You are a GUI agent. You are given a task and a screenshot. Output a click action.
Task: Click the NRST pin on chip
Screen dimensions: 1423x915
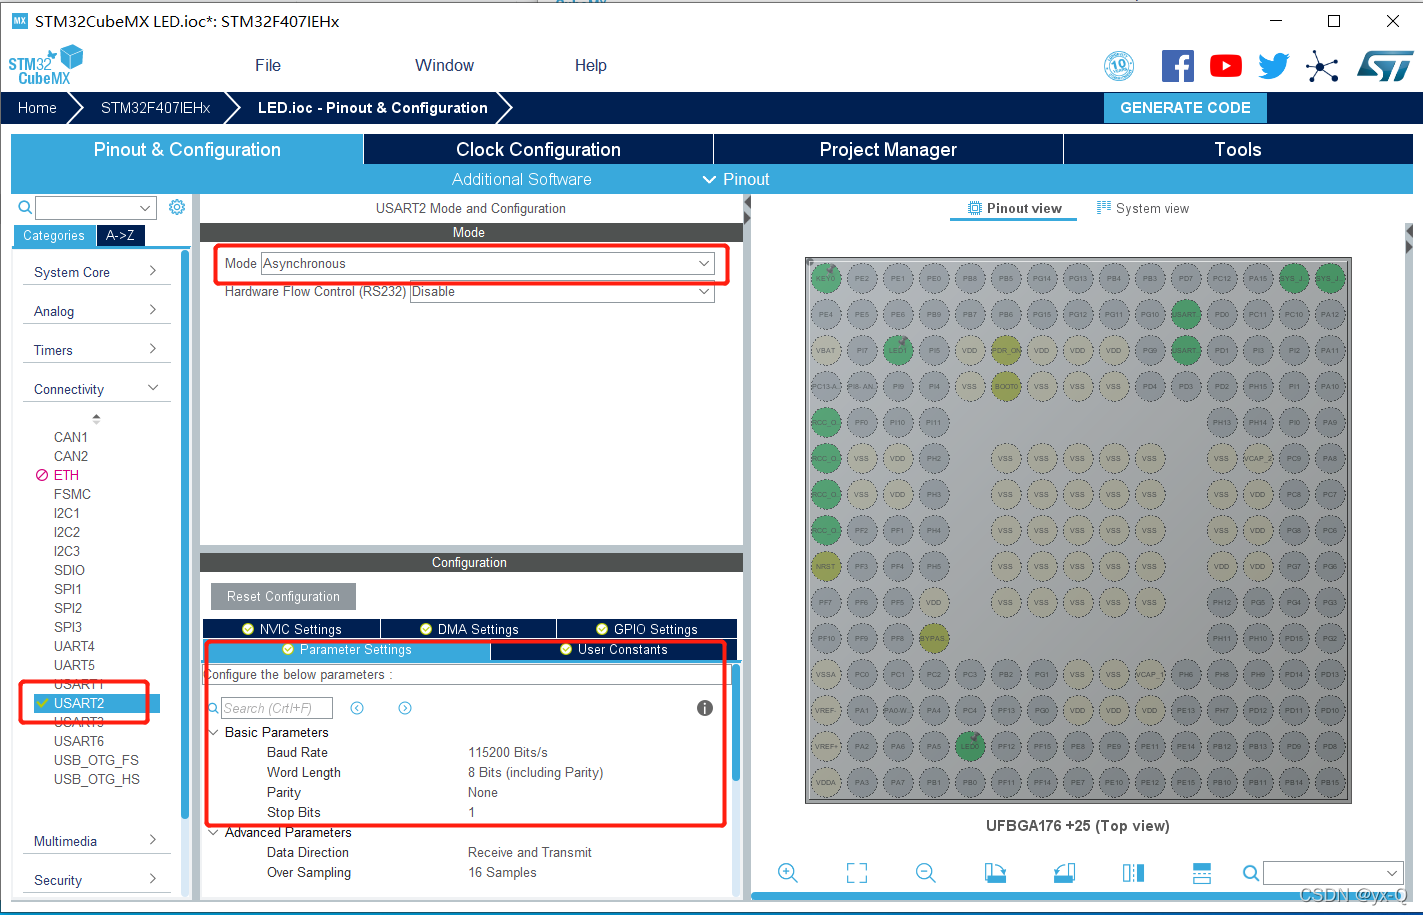[x=825, y=566]
